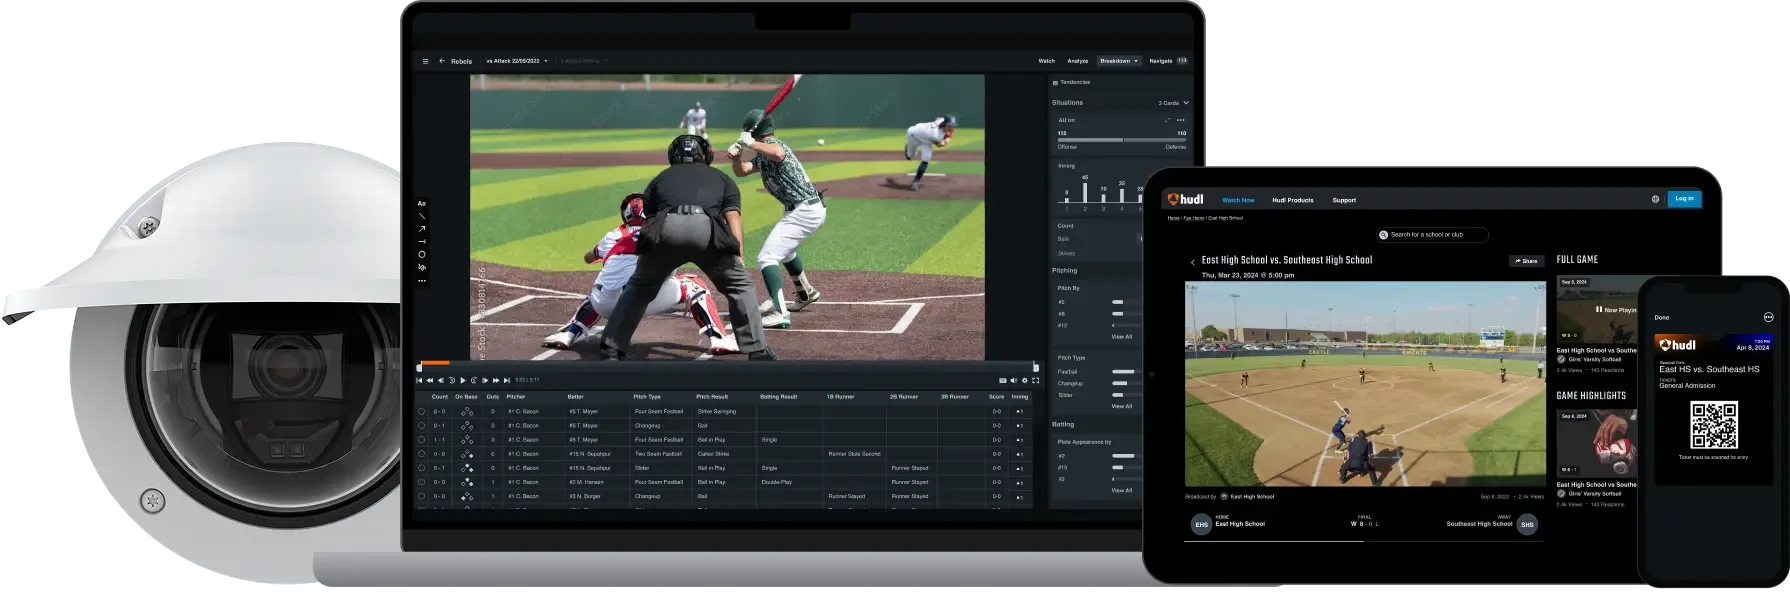Select the #2 M. Hansen row radio
This screenshot has height=592, width=1790.
click(x=421, y=482)
